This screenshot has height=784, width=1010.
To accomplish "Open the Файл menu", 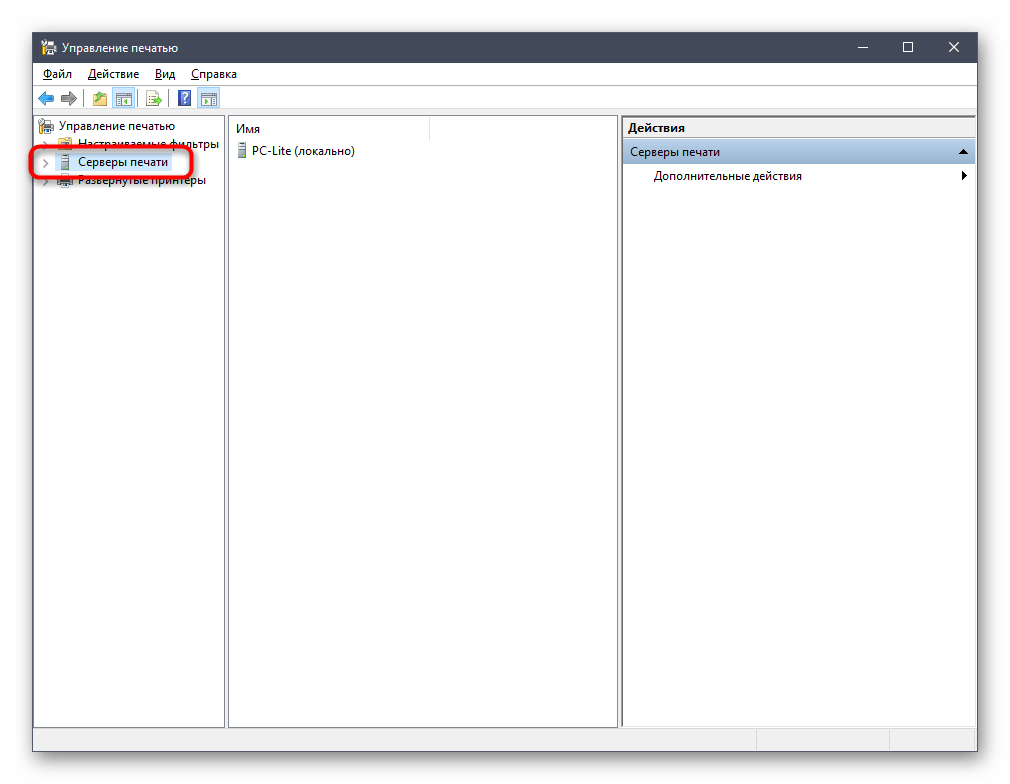I will (x=57, y=74).
